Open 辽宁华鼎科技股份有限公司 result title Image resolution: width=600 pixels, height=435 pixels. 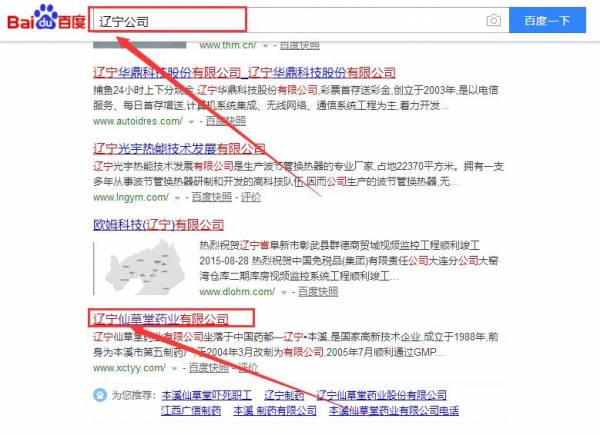click(244, 72)
